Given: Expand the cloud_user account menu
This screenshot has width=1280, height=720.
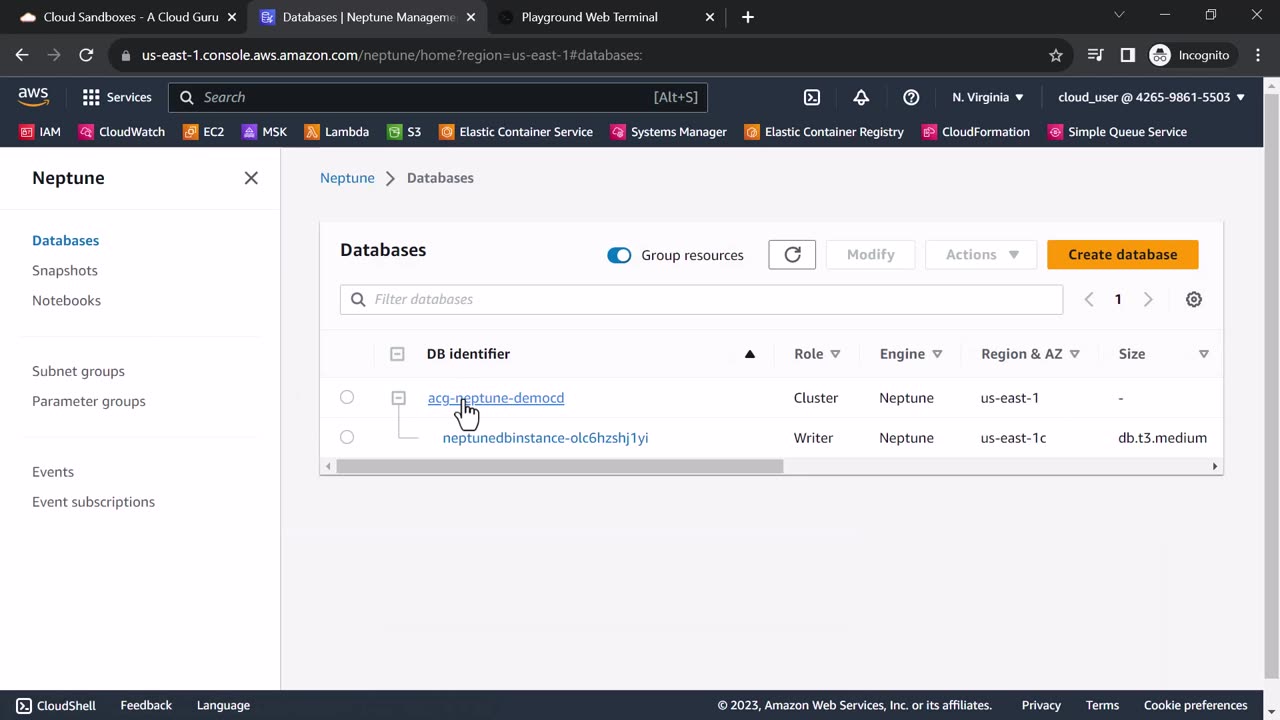Looking at the screenshot, I should (1151, 97).
